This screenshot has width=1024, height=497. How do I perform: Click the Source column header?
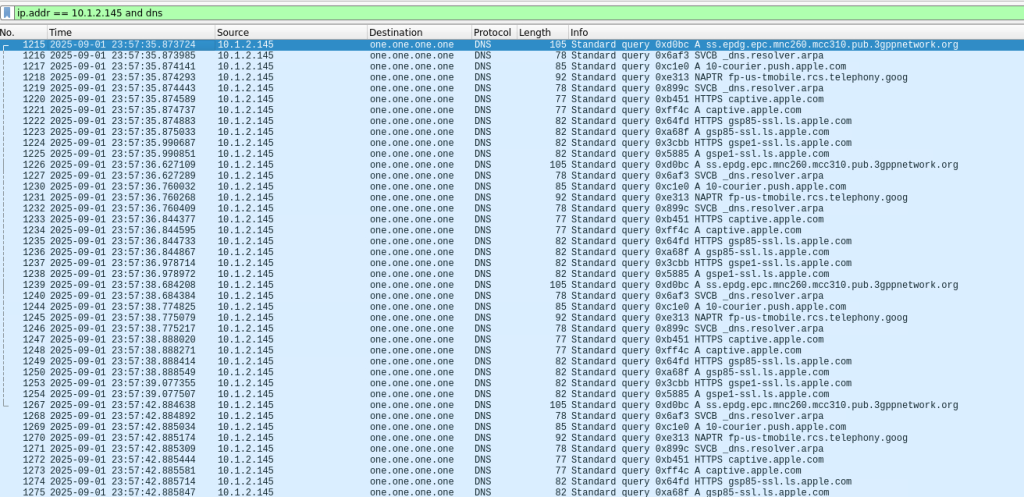coord(290,33)
